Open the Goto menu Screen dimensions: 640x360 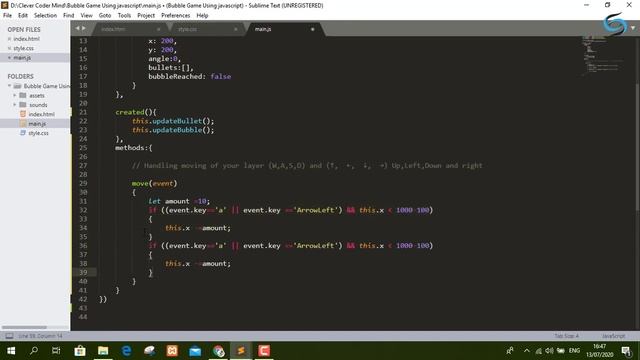[105, 16]
